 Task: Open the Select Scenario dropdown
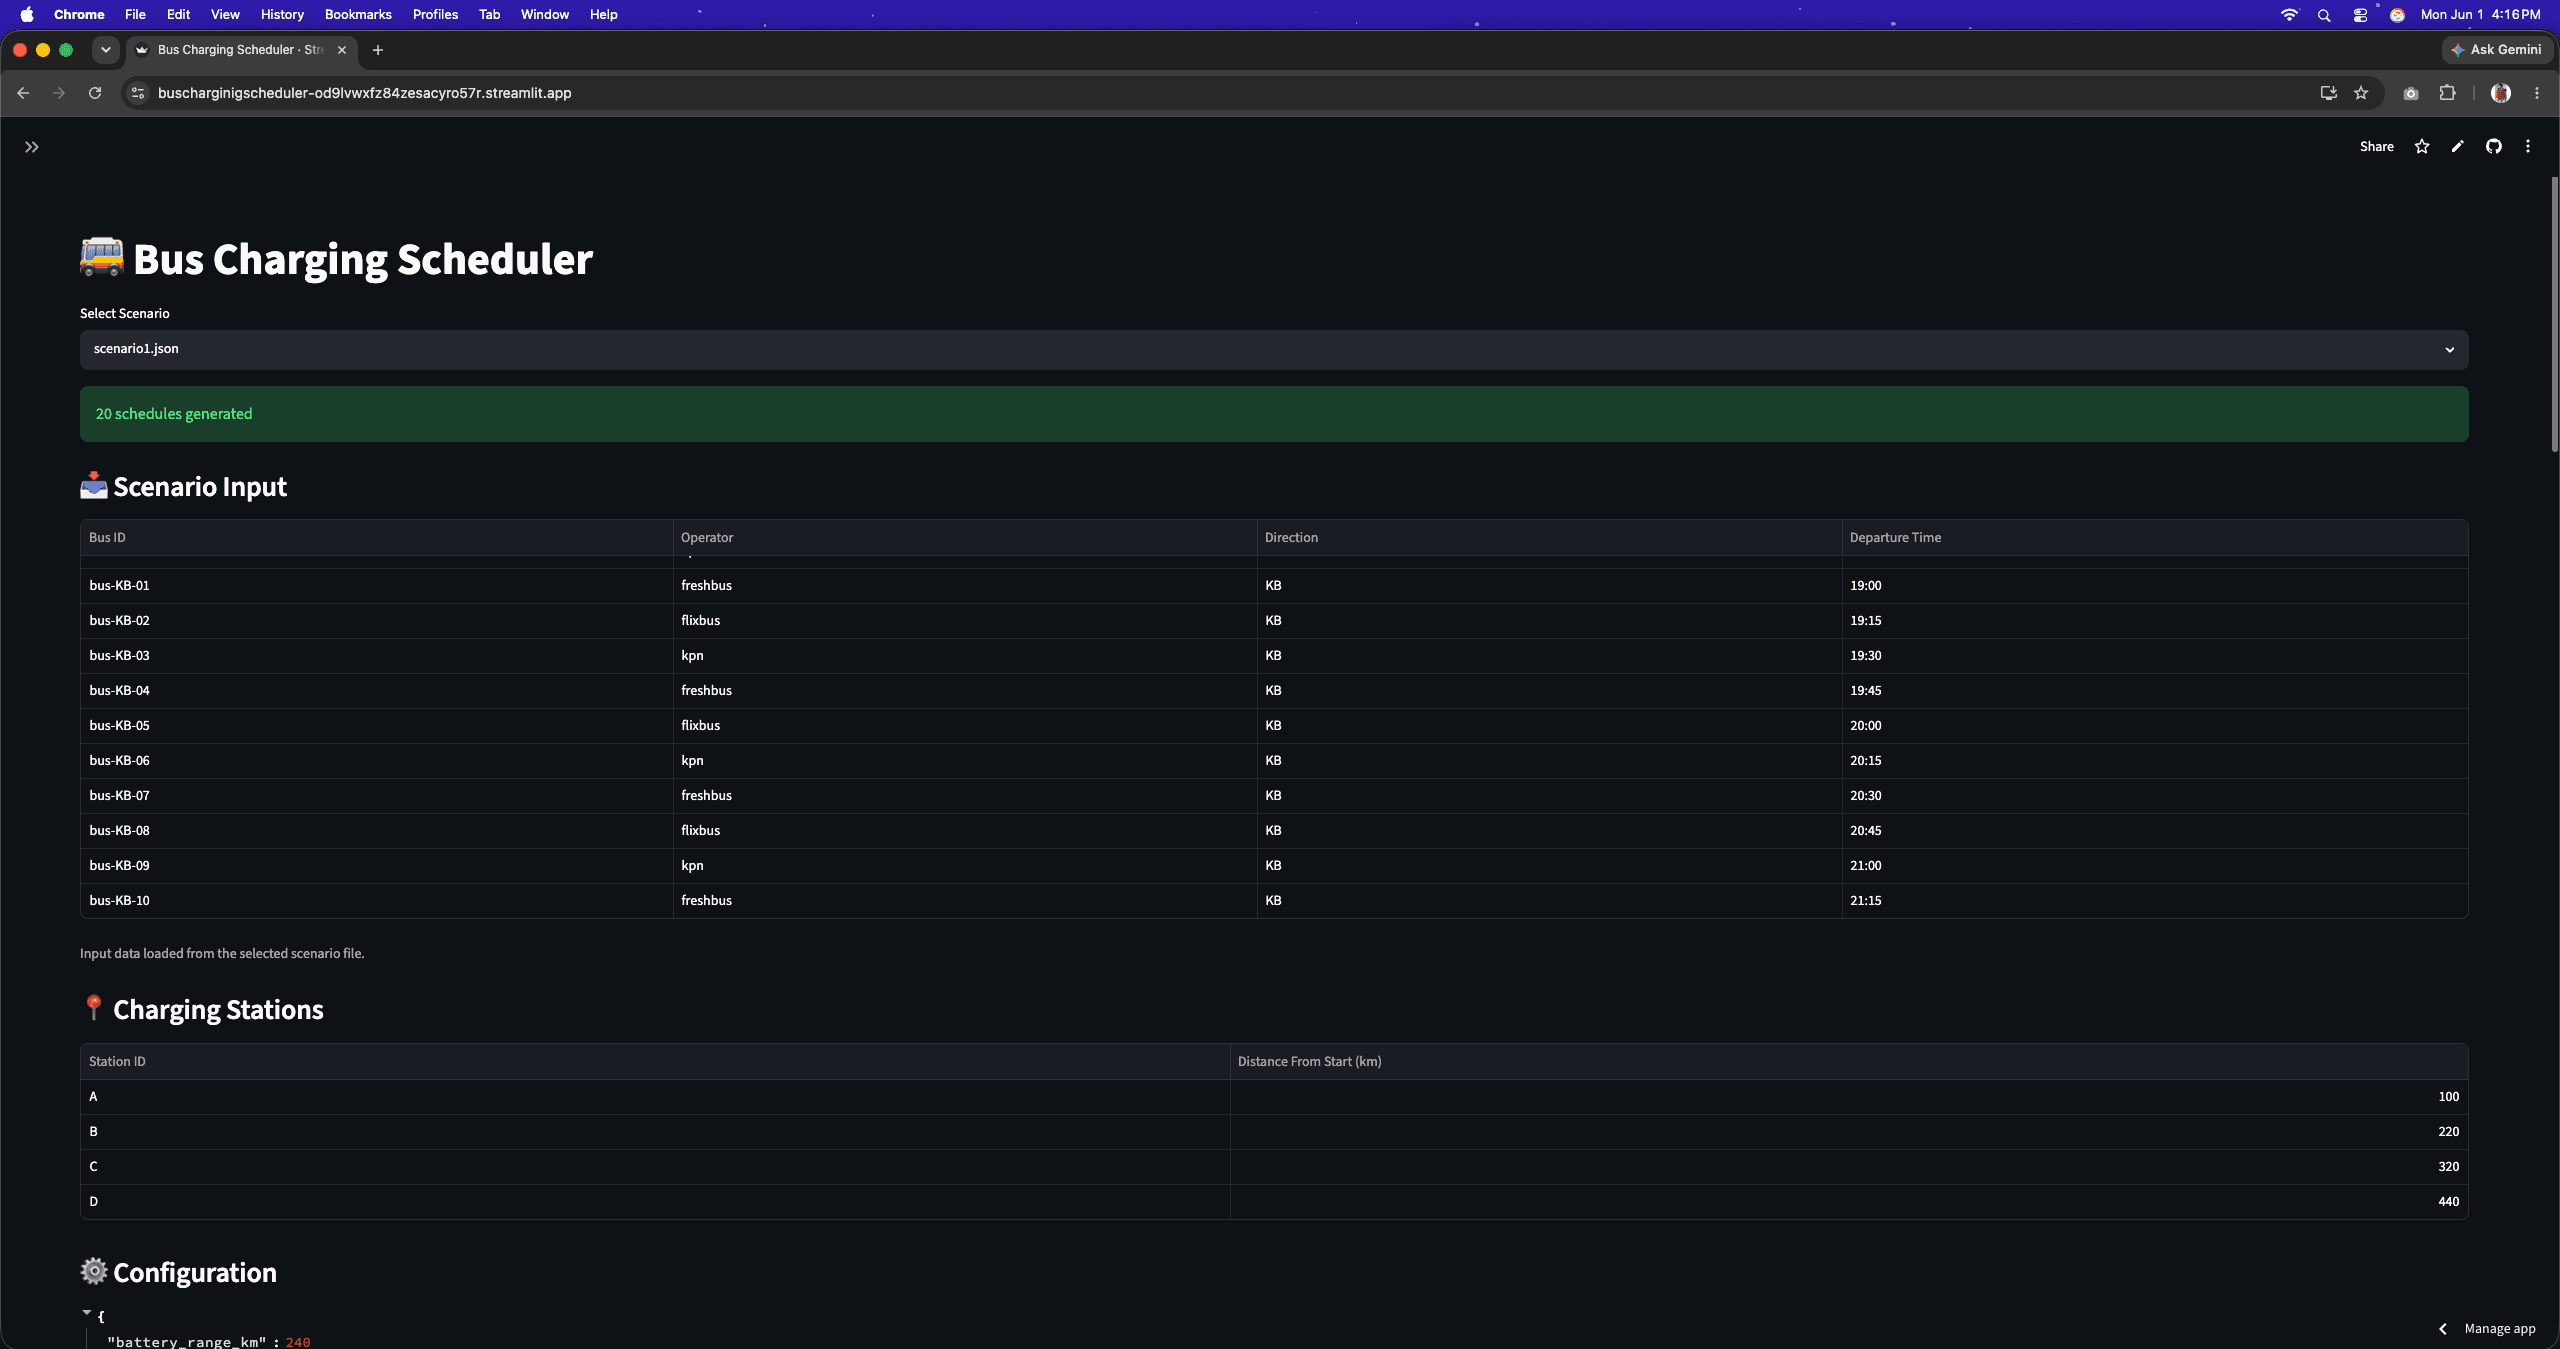pos(1274,349)
